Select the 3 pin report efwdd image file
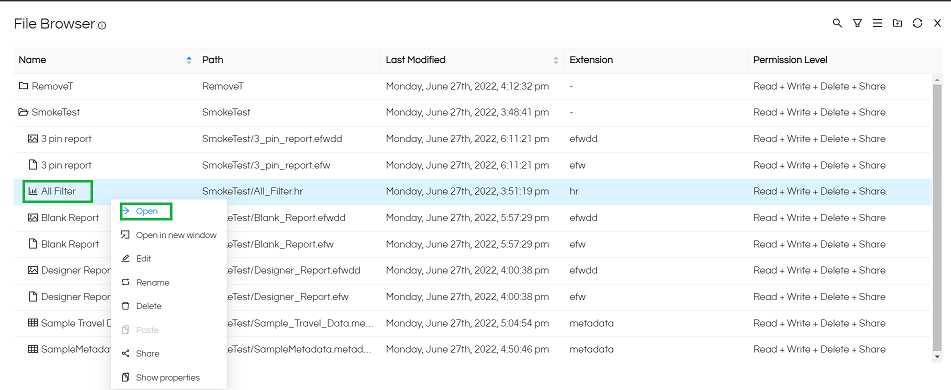 tap(60, 139)
